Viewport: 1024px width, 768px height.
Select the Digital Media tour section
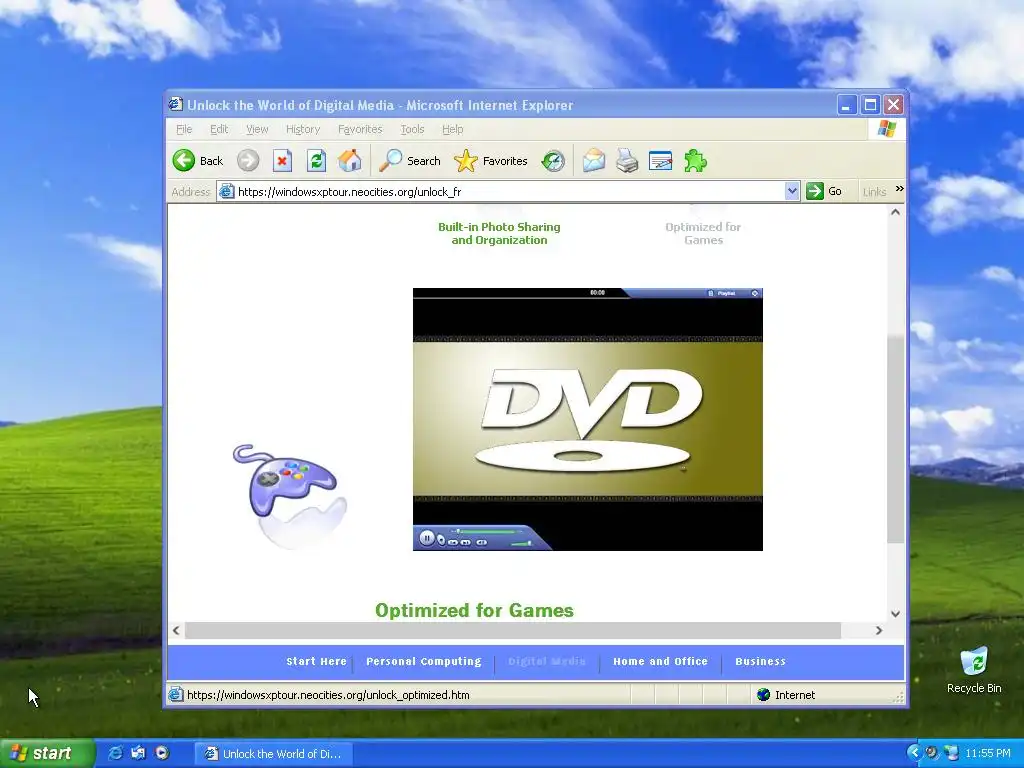(547, 661)
